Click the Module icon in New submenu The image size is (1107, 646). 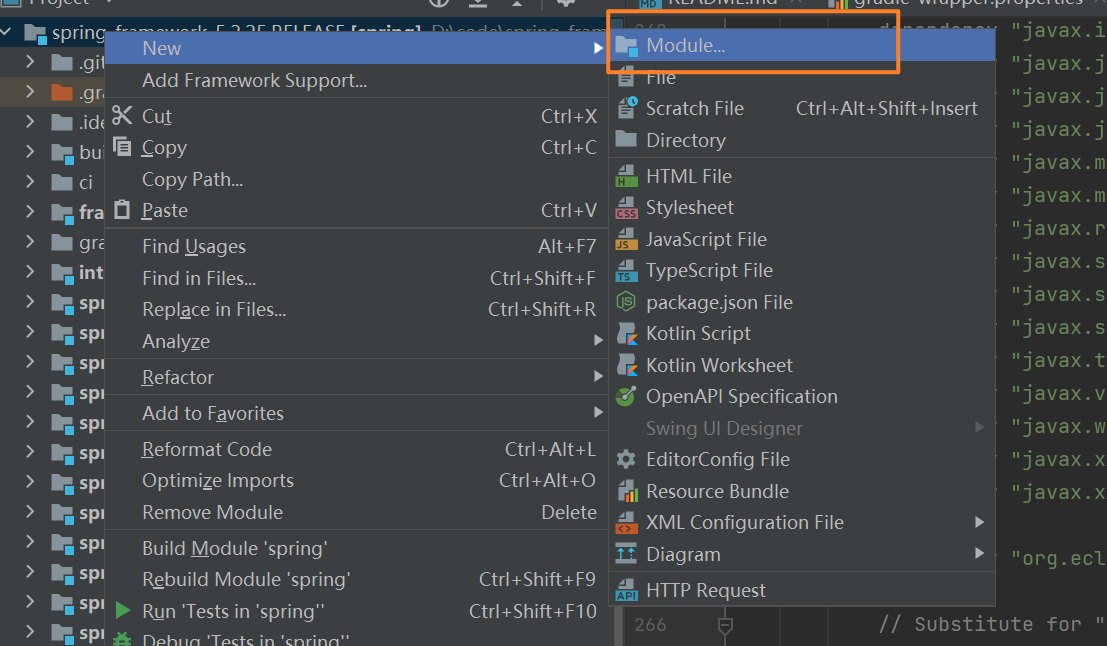[x=627, y=45]
